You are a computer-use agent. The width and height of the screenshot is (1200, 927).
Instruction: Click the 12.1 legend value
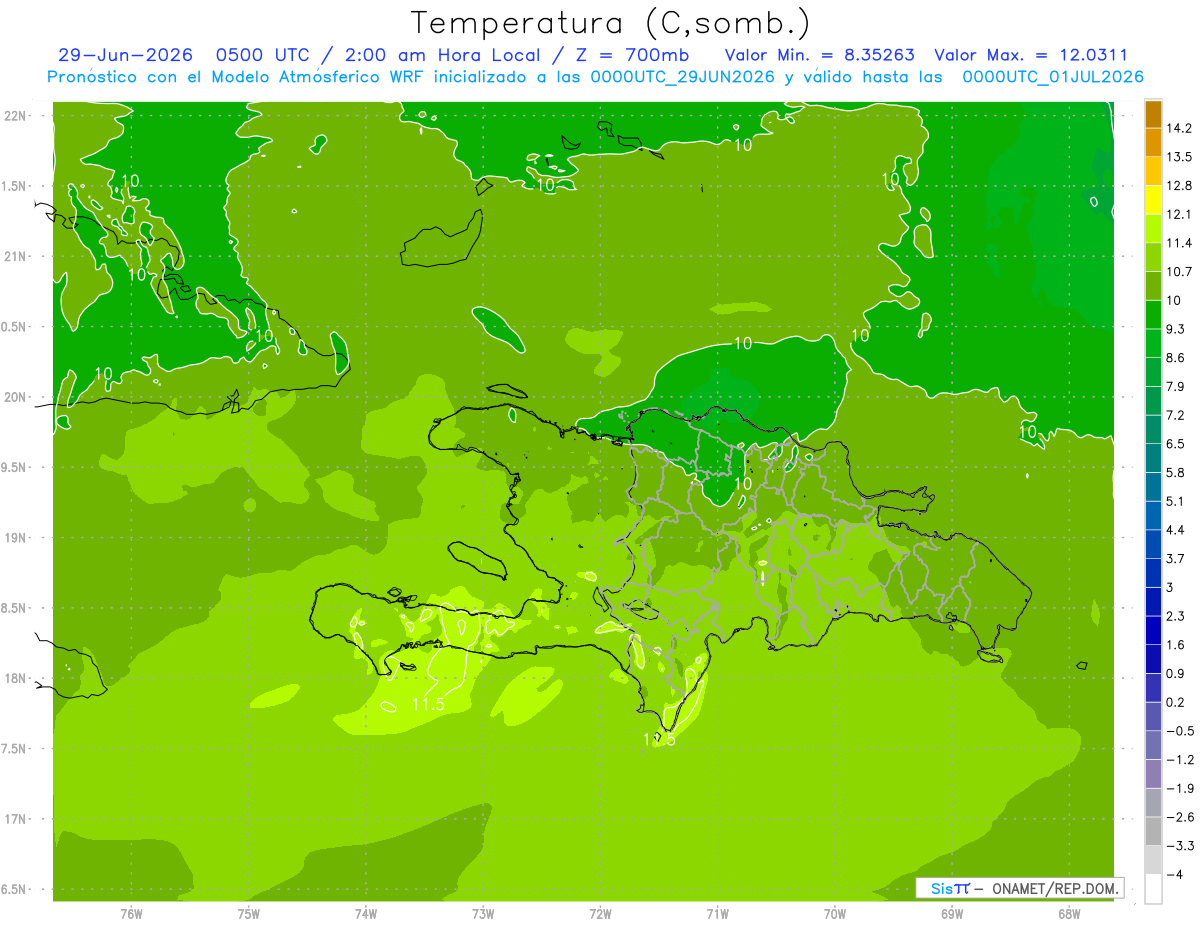click(x=1179, y=215)
